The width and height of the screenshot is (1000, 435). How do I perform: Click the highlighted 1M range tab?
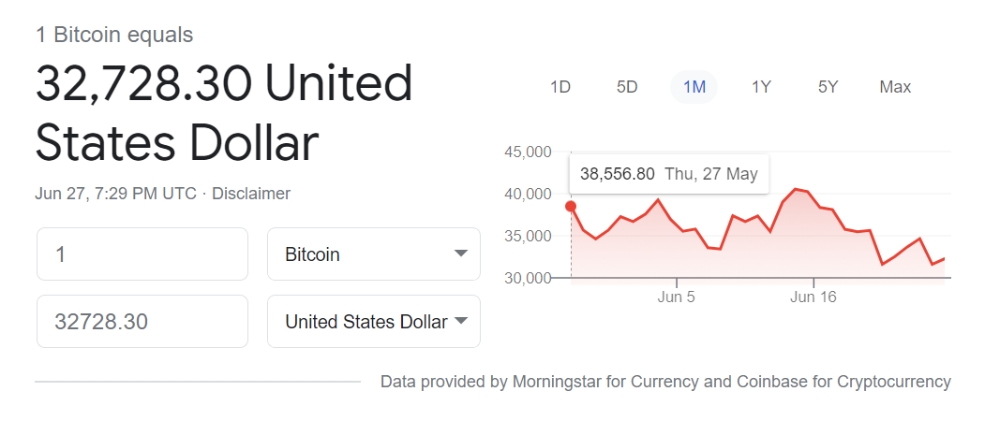[x=694, y=87]
